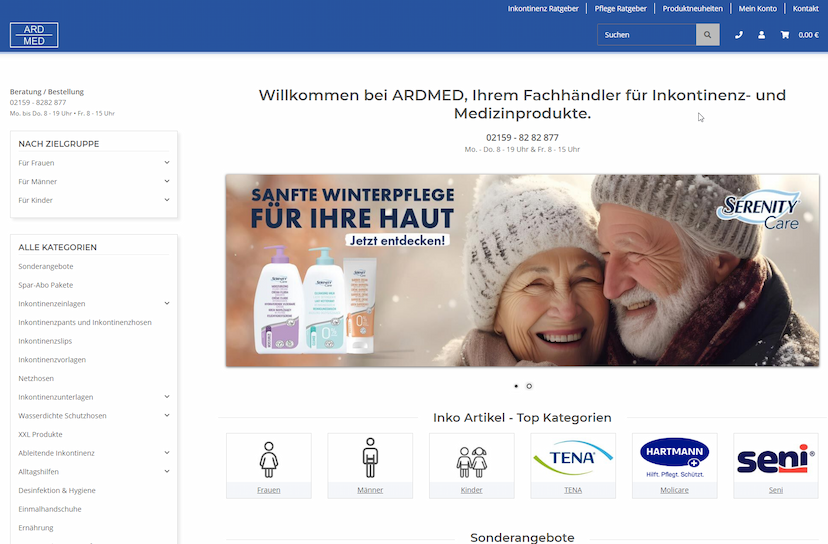Click the Molicare text link
This screenshot has height=544, width=828.
pyautogui.click(x=674, y=490)
